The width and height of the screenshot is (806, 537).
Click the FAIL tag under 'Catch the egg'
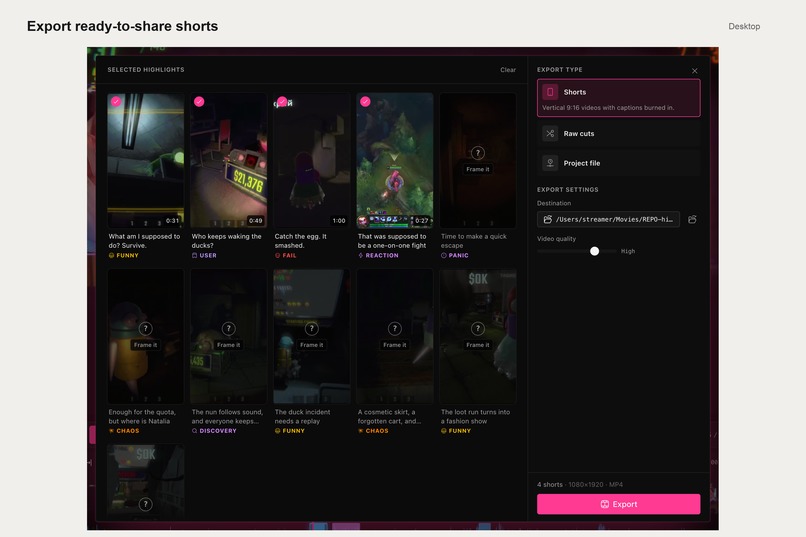click(285, 255)
